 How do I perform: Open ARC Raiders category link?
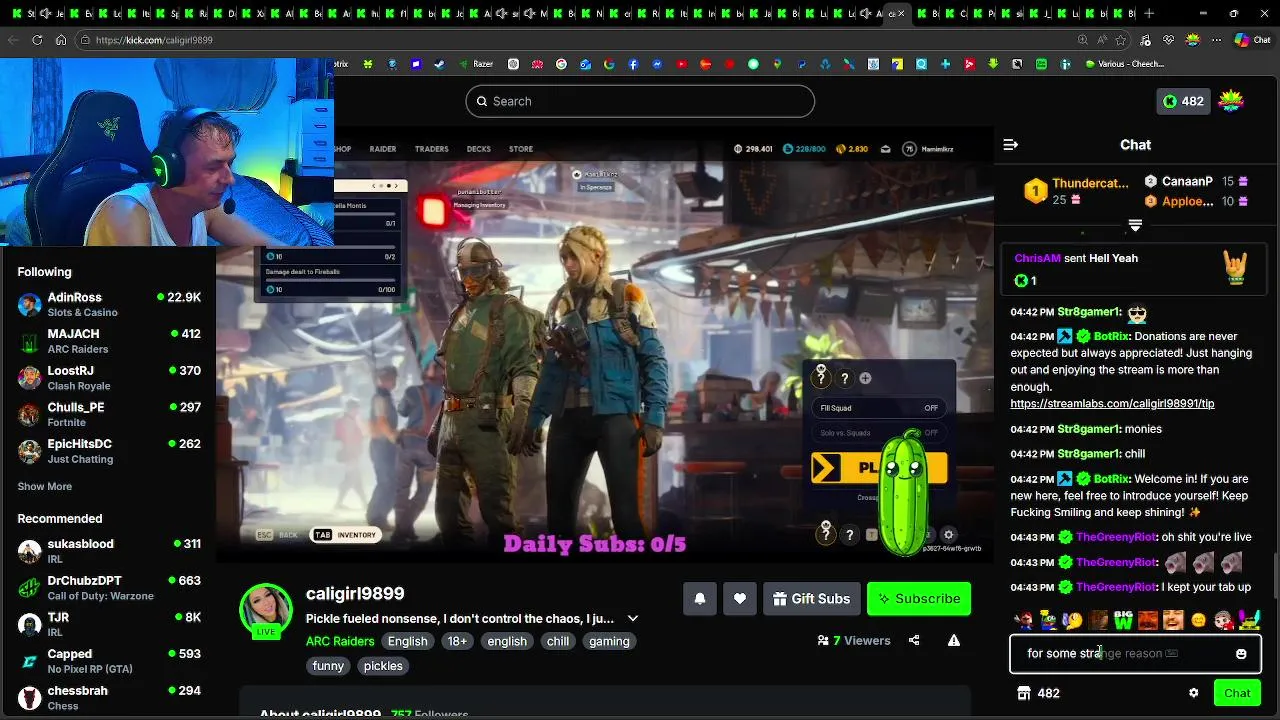click(x=340, y=642)
